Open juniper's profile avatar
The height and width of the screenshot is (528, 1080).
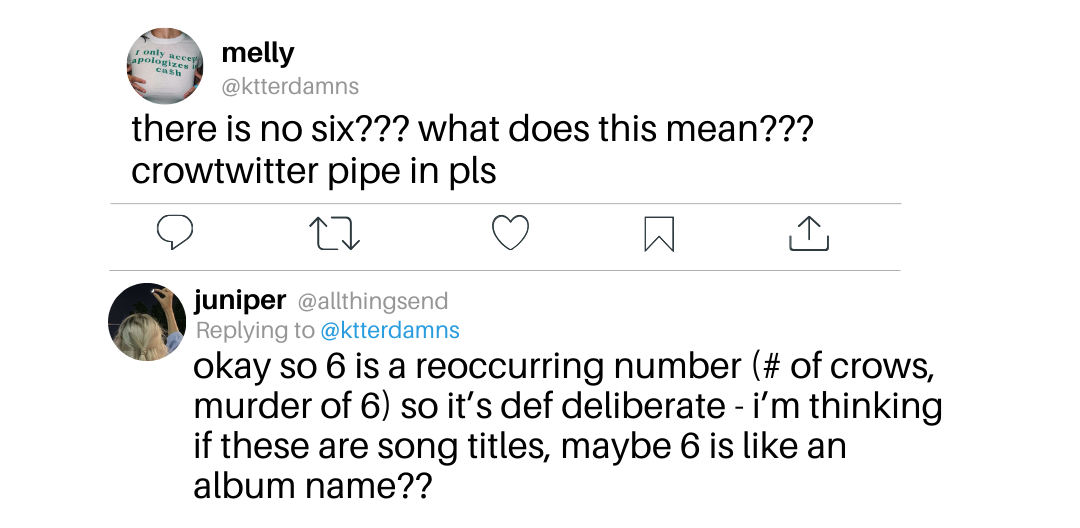click(146, 321)
